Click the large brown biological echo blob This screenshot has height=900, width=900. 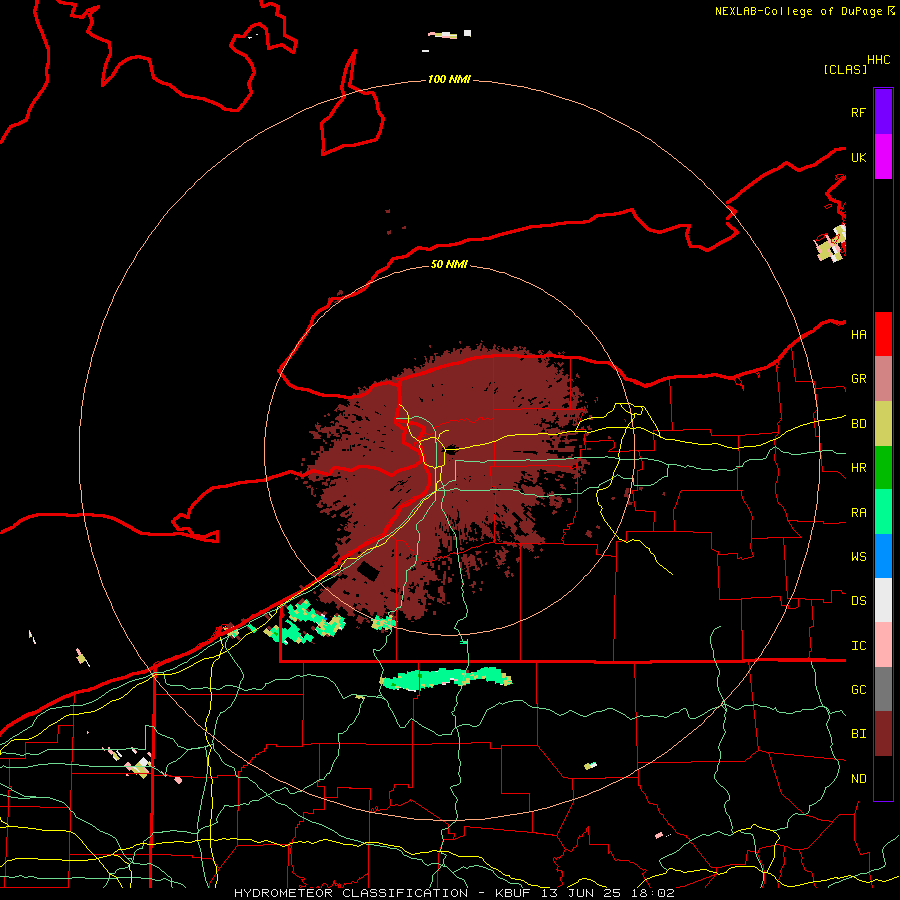click(448, 482)
